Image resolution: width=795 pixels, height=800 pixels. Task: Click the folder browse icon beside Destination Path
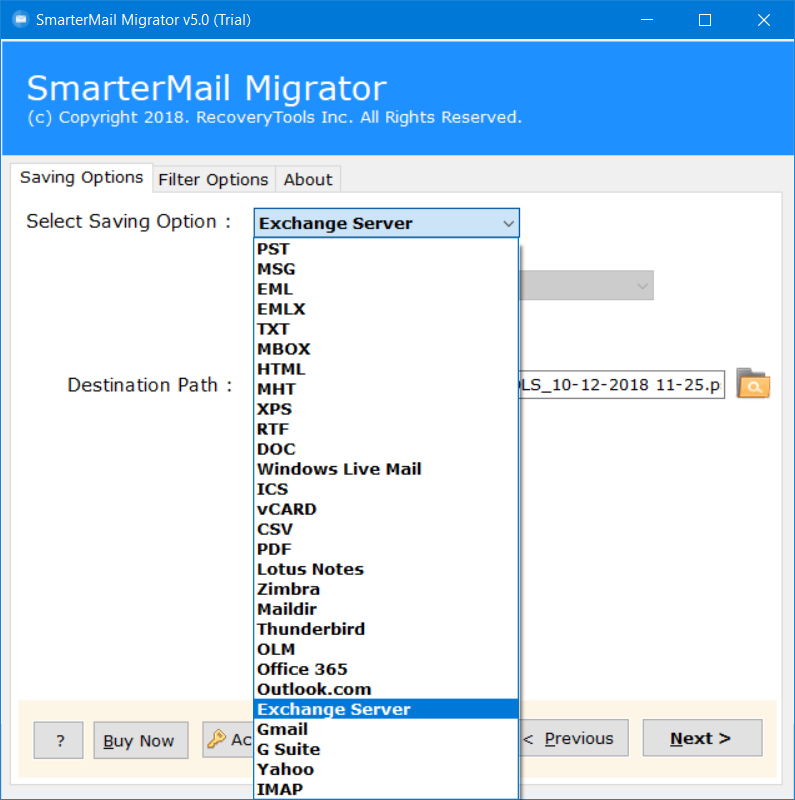click(753, 384)
